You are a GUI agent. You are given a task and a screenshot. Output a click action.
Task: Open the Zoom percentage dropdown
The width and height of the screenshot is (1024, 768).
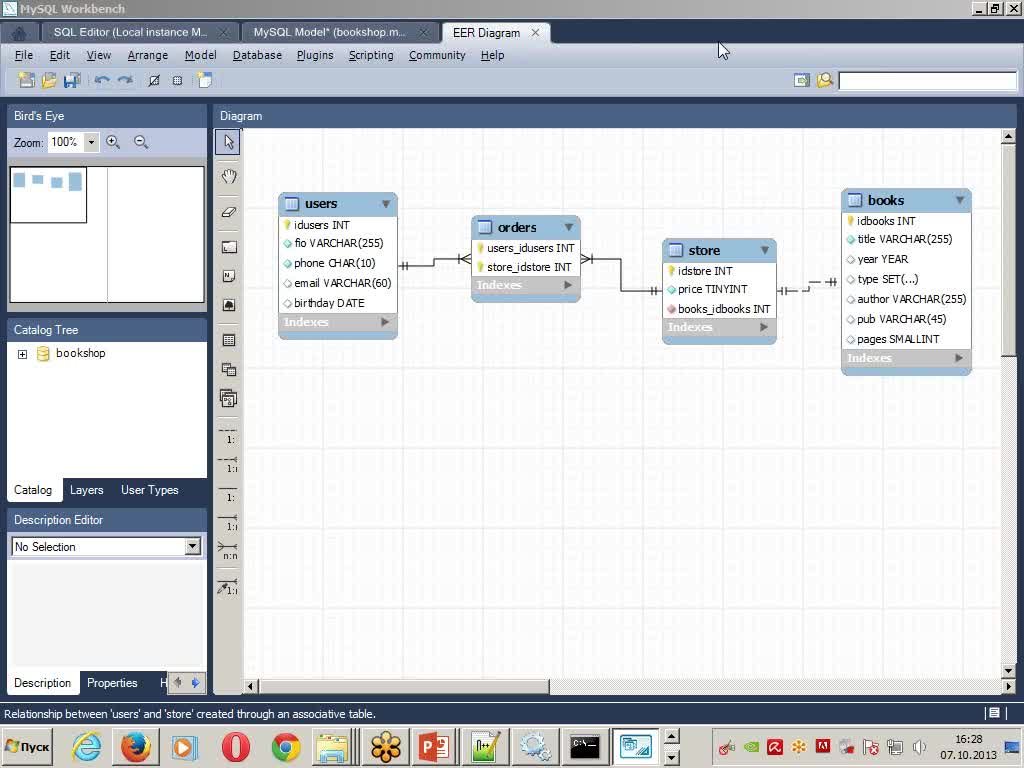pos(91,142)
